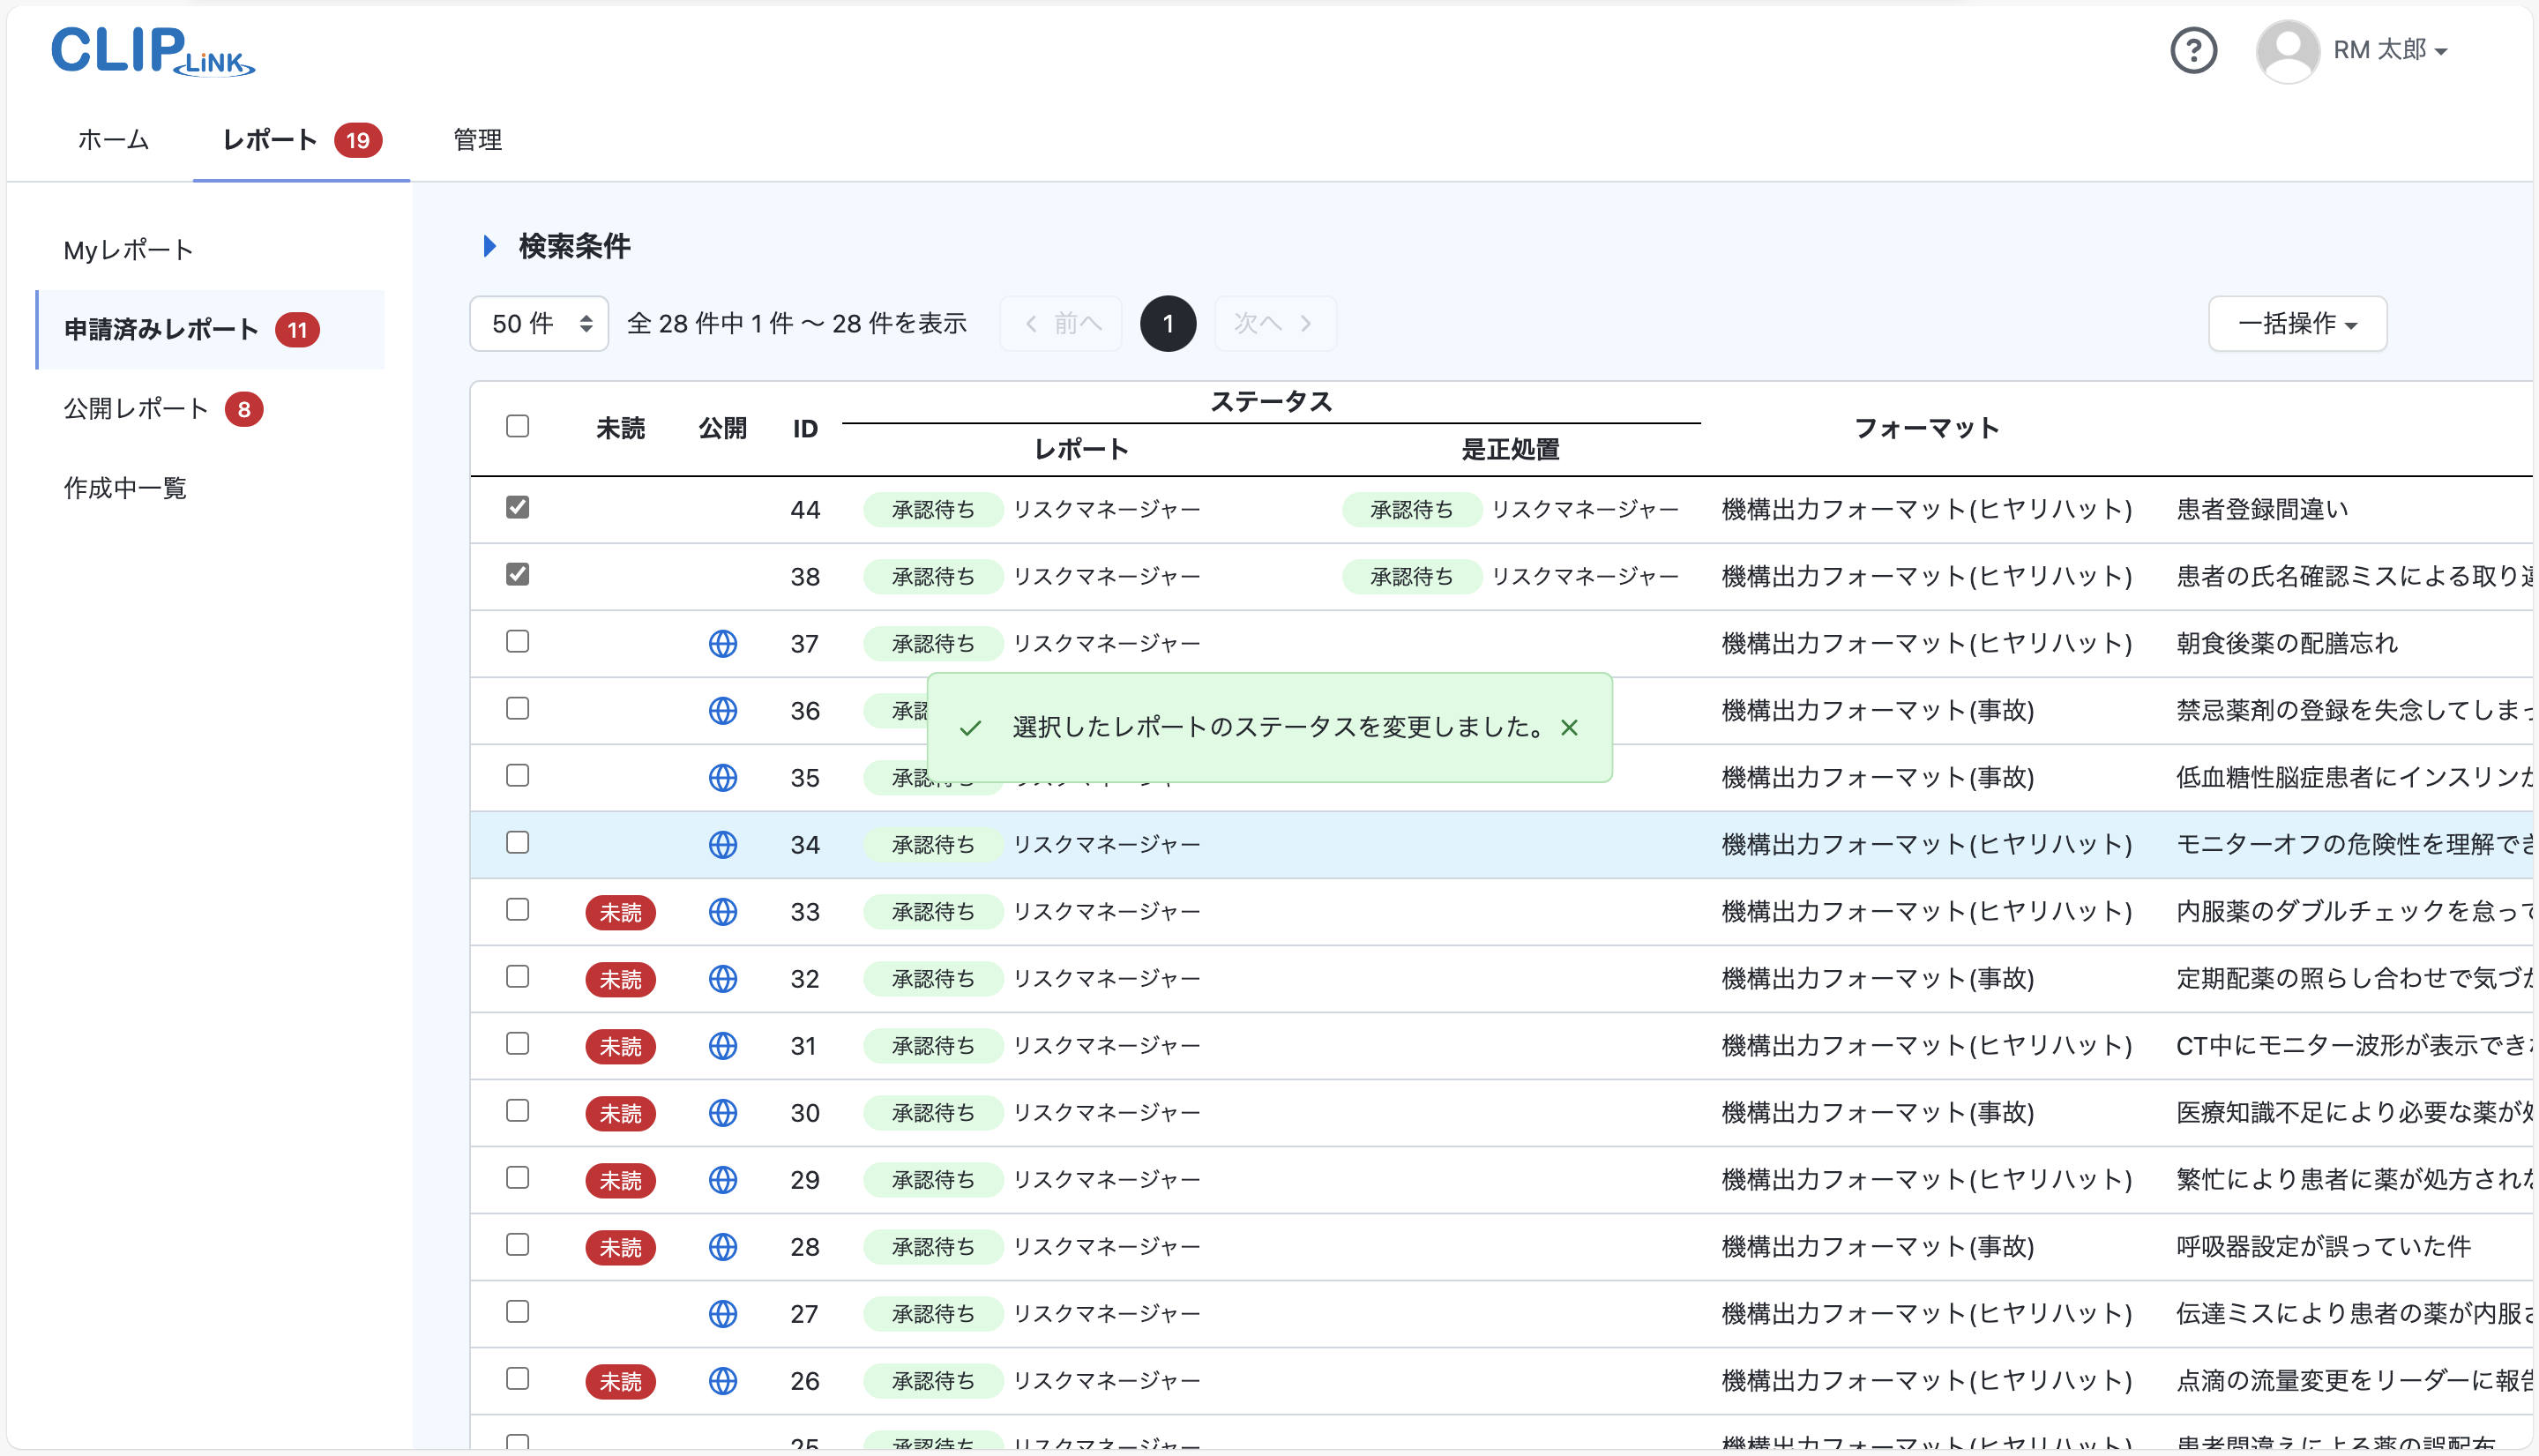Click the globe icon for report 32
2539x1456 pixels.
723,978
